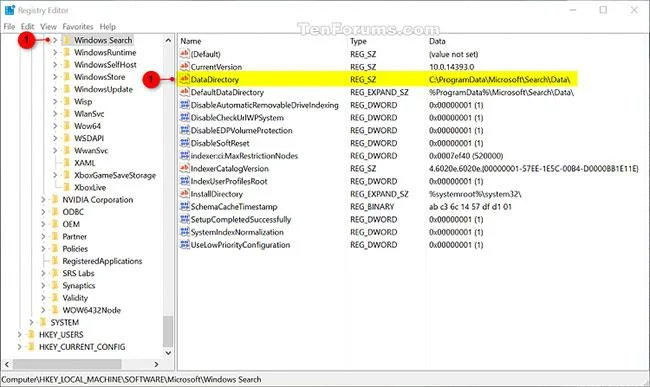Select the DataDirectory value name

point(215,79)
